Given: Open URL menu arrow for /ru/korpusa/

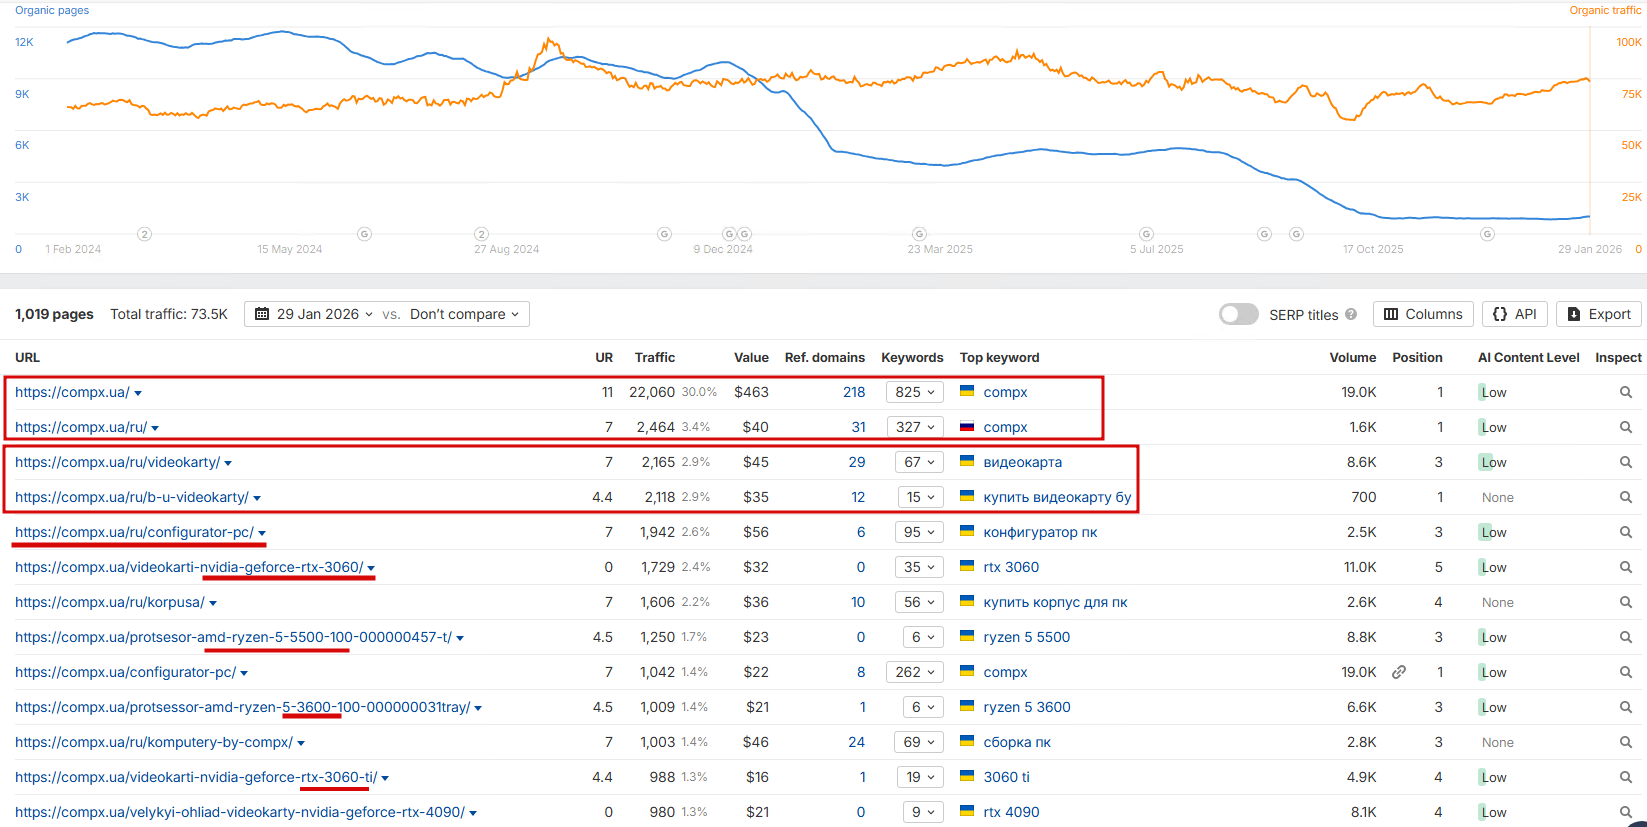Looking at the screenshot, I should (213, 603).
